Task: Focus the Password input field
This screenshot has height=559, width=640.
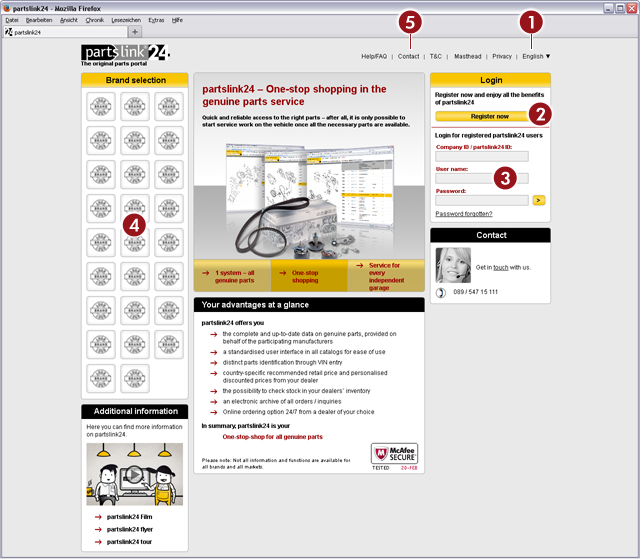Action: [x=482, y=200]
